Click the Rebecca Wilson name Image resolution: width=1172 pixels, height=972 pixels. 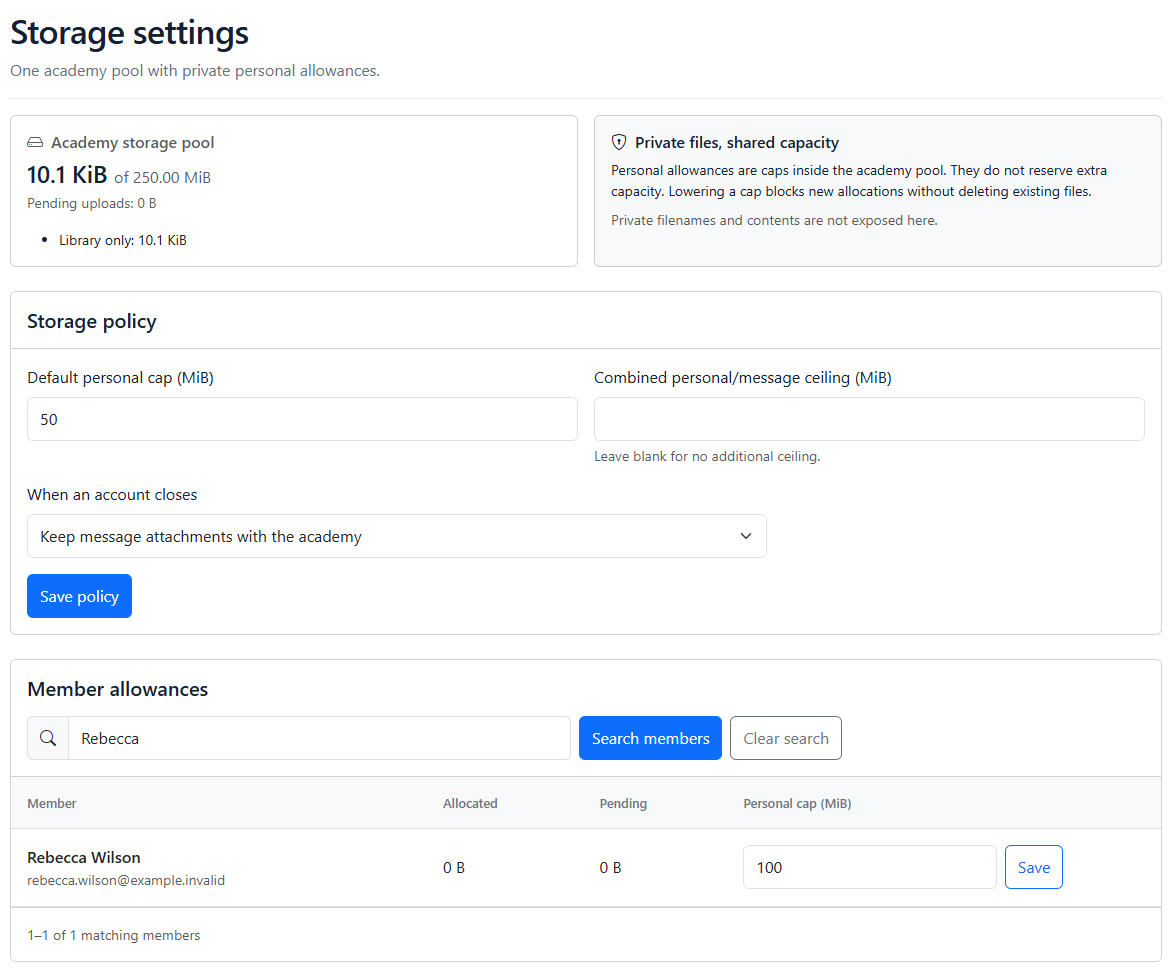[84, 858]
